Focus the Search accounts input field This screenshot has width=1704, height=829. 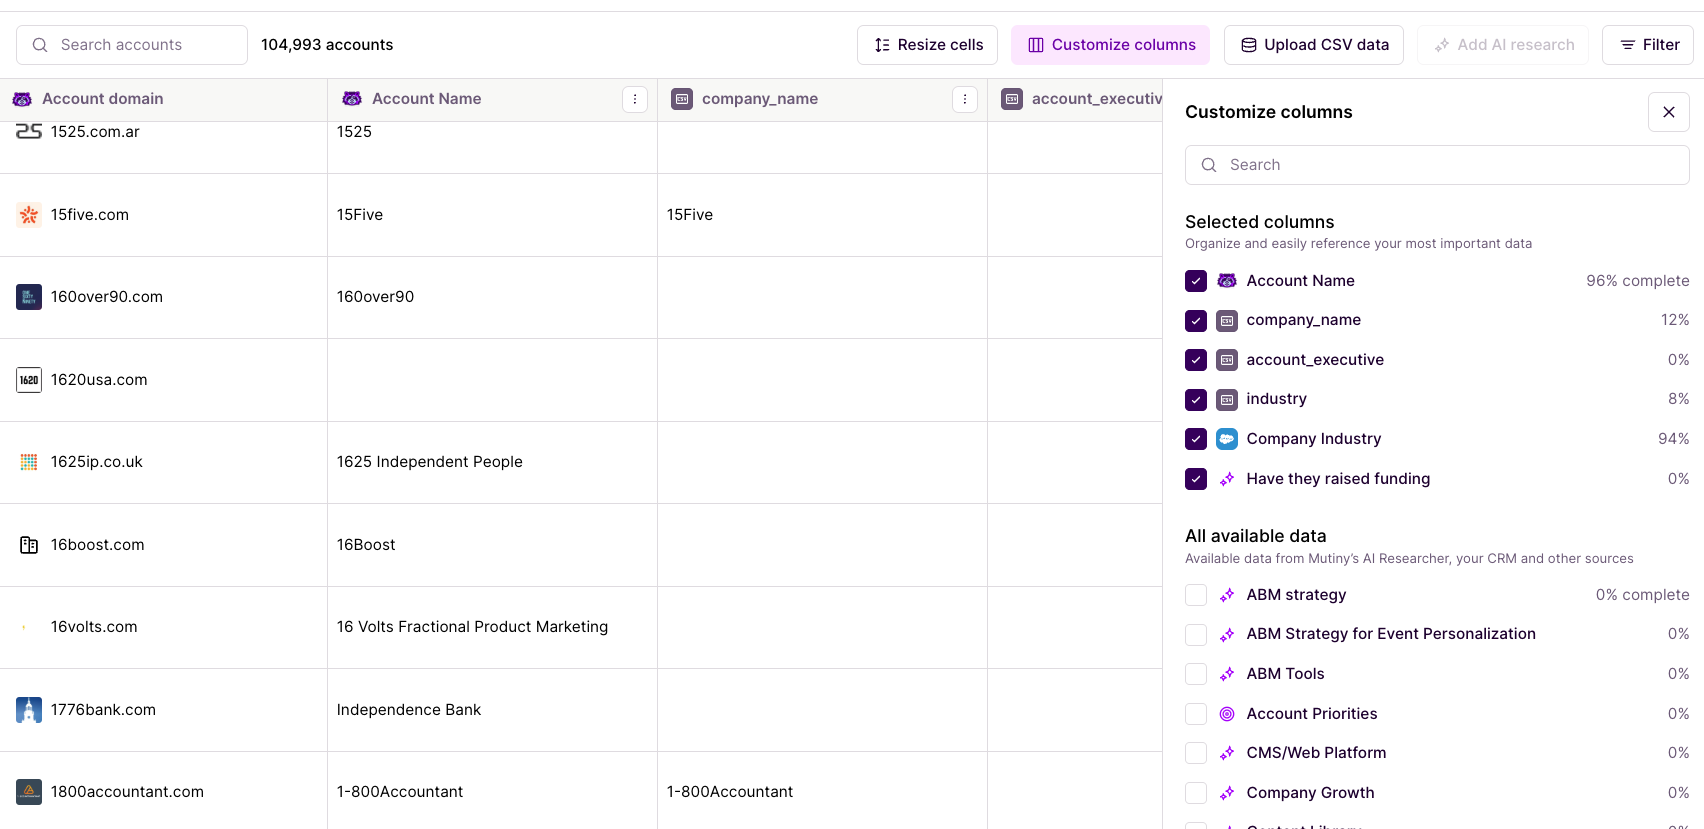(x=132, y=45)
